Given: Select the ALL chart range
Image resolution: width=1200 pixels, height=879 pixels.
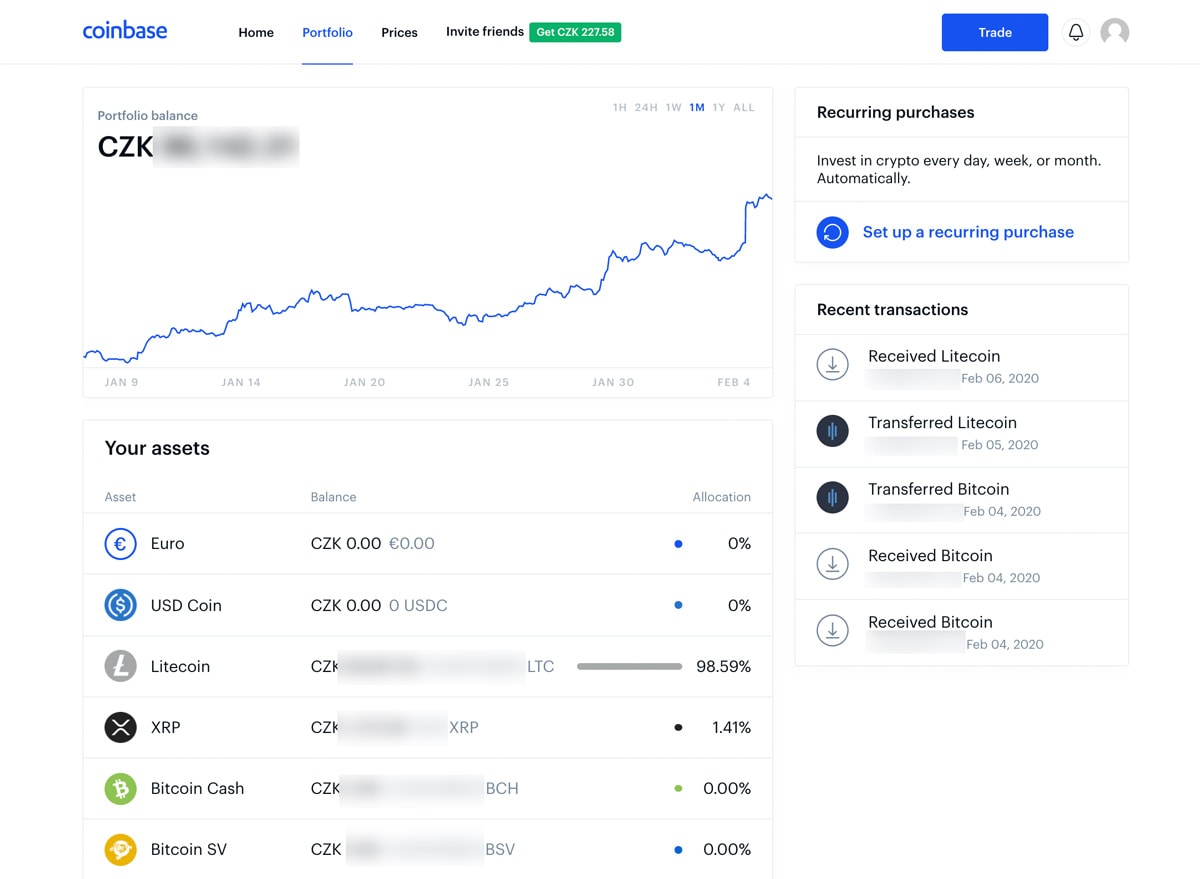Looking at the screenshot, I should point(744,108).
